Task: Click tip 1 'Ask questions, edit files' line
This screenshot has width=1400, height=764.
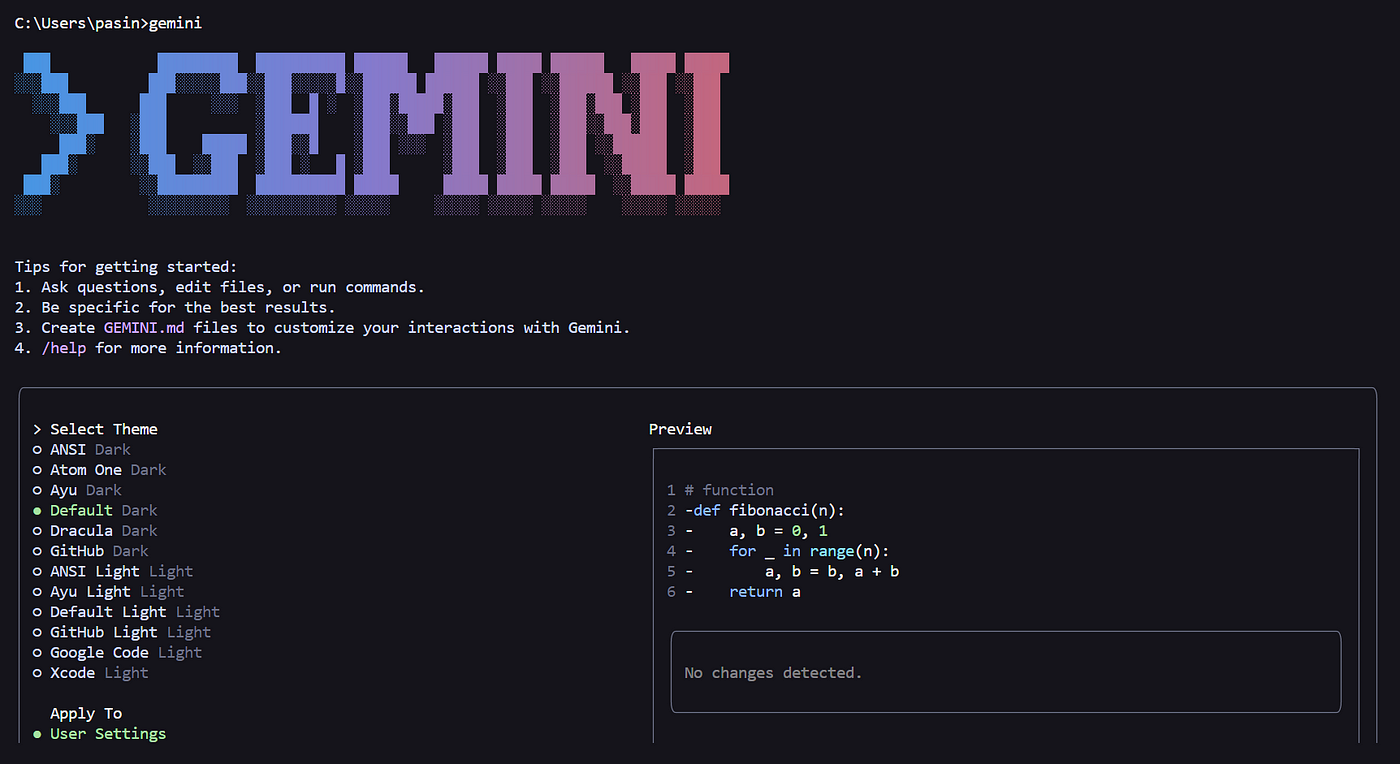Action: pos(220,287)
